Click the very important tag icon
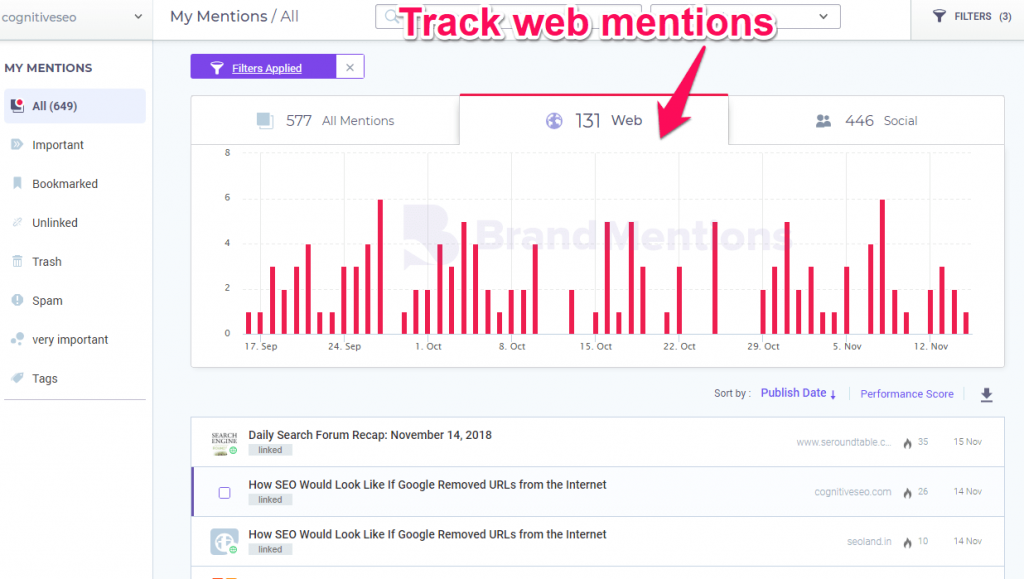Image resolution: width=1024 pixels, height=579 pixels. coord(17,339)
